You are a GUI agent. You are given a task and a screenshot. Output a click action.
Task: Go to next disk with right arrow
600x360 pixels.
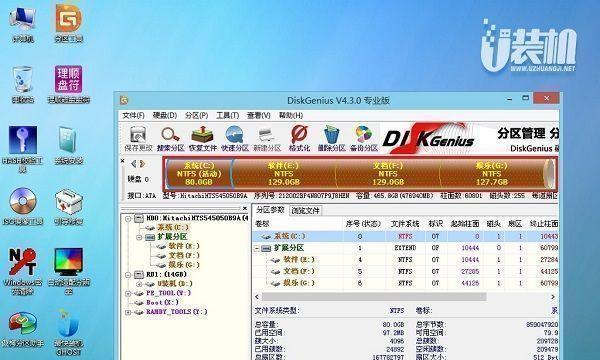click(x=142, y=164)
